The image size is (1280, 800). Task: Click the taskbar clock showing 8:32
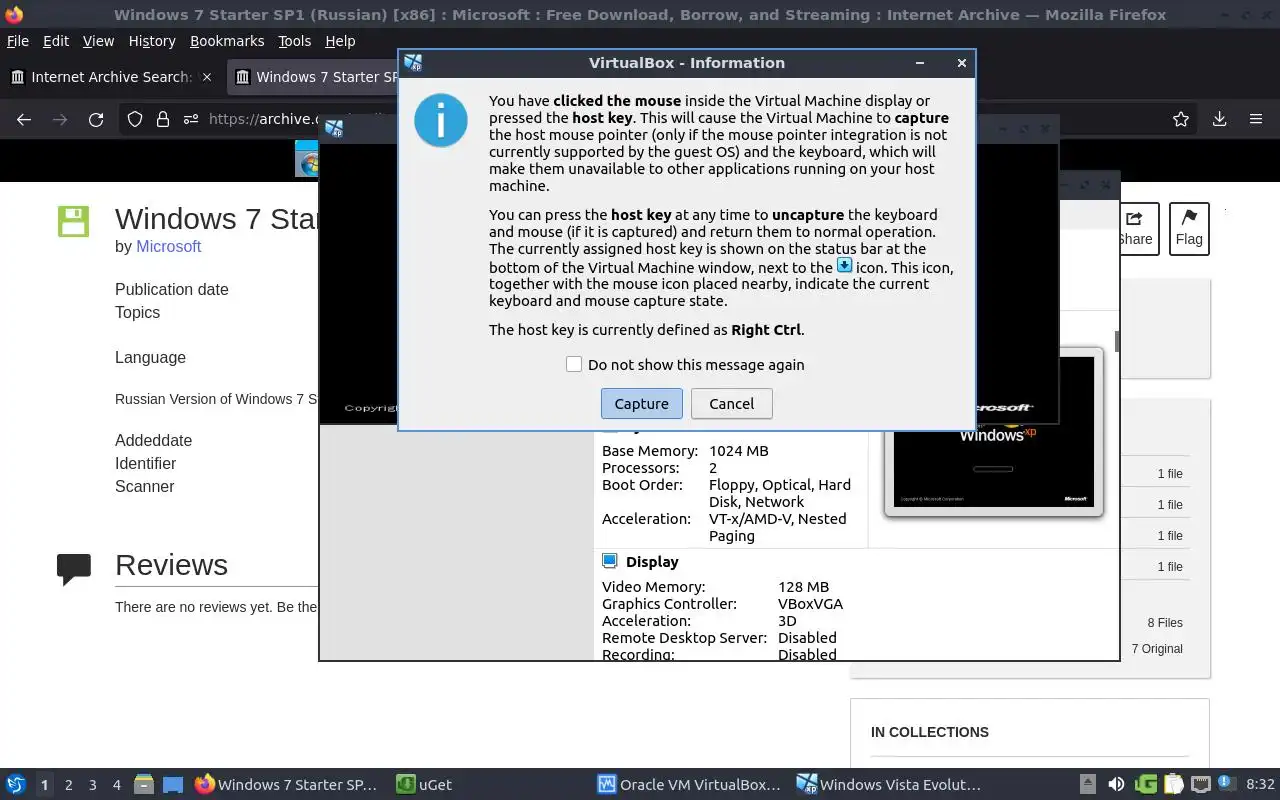[1260, 785]
